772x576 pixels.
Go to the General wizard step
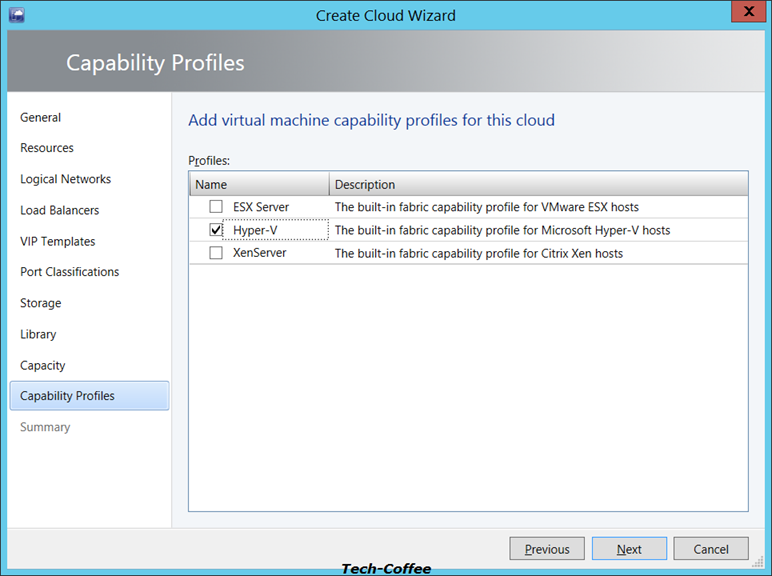tap(40, 117)
